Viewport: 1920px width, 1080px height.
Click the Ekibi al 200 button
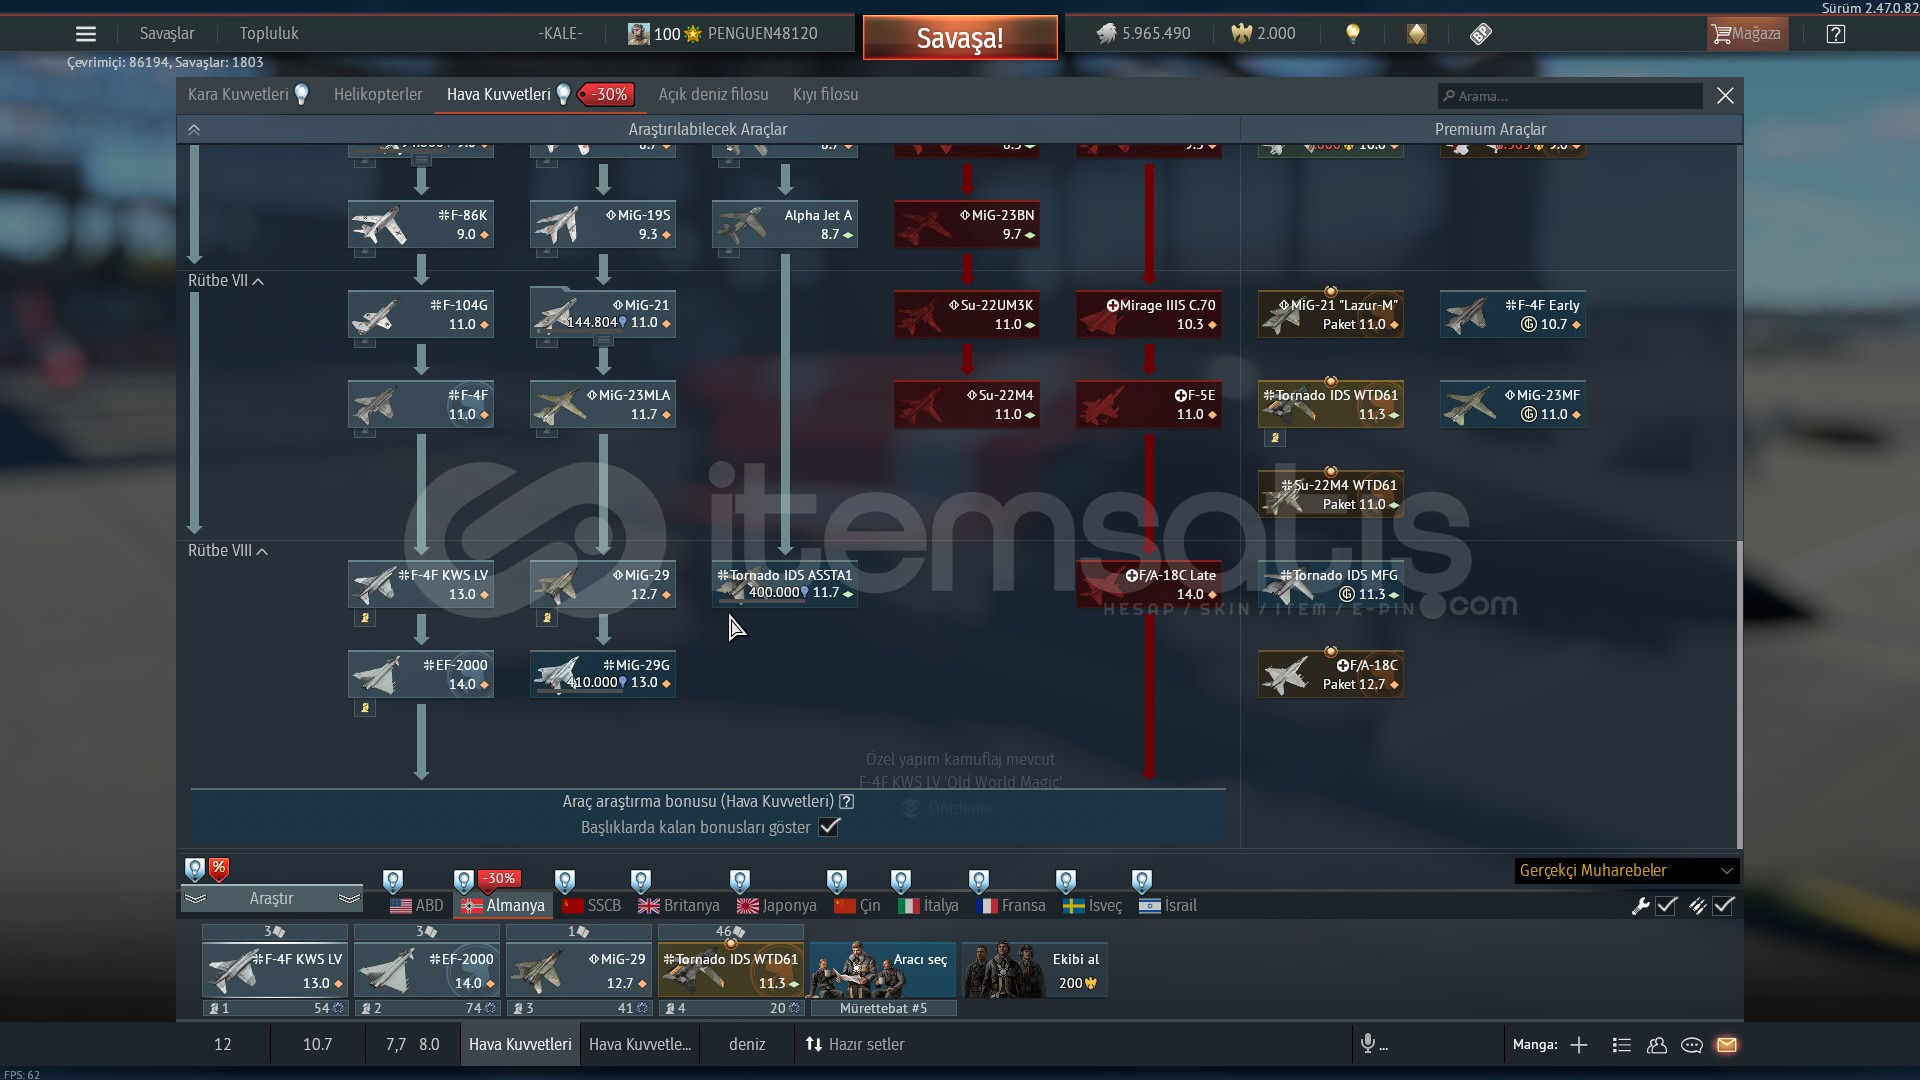click(x=1035, y=970)
